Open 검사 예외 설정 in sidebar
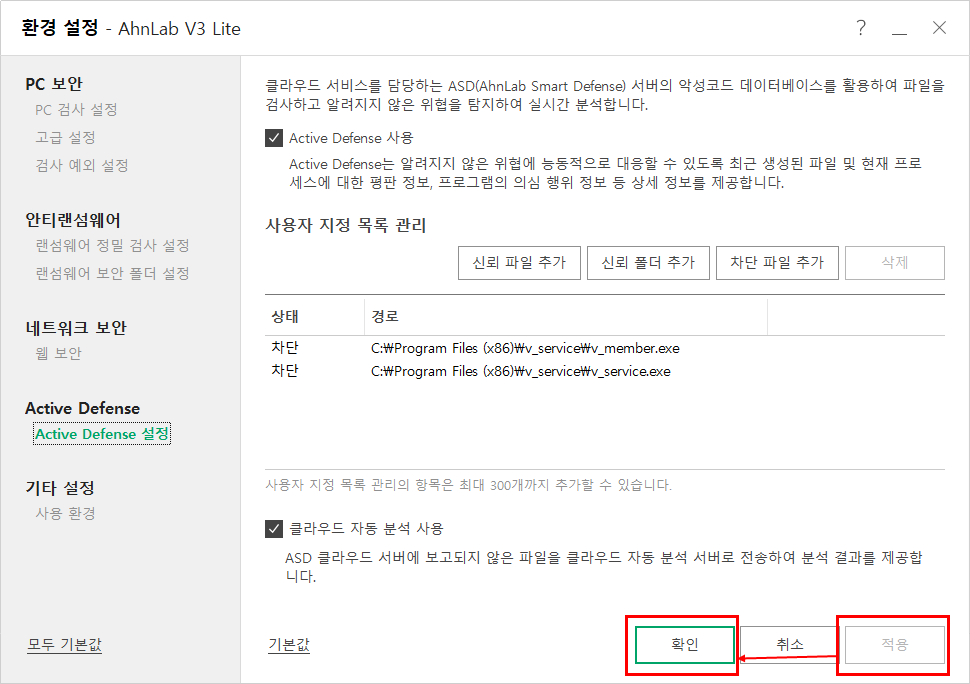Screen dimensions: 970x684 point(82,165)
